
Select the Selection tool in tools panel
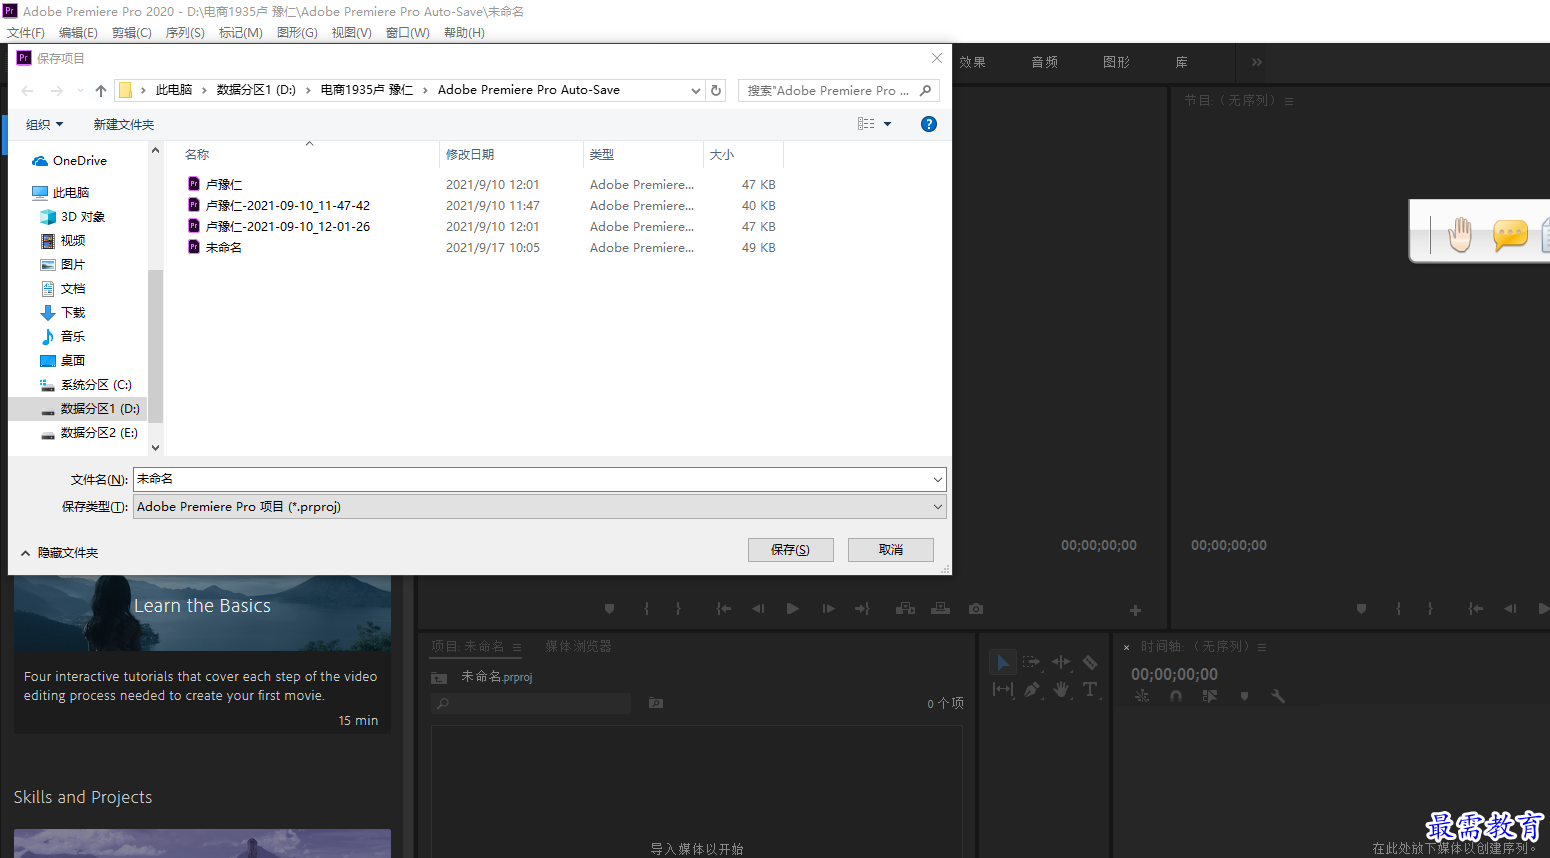pos(1003,662)
